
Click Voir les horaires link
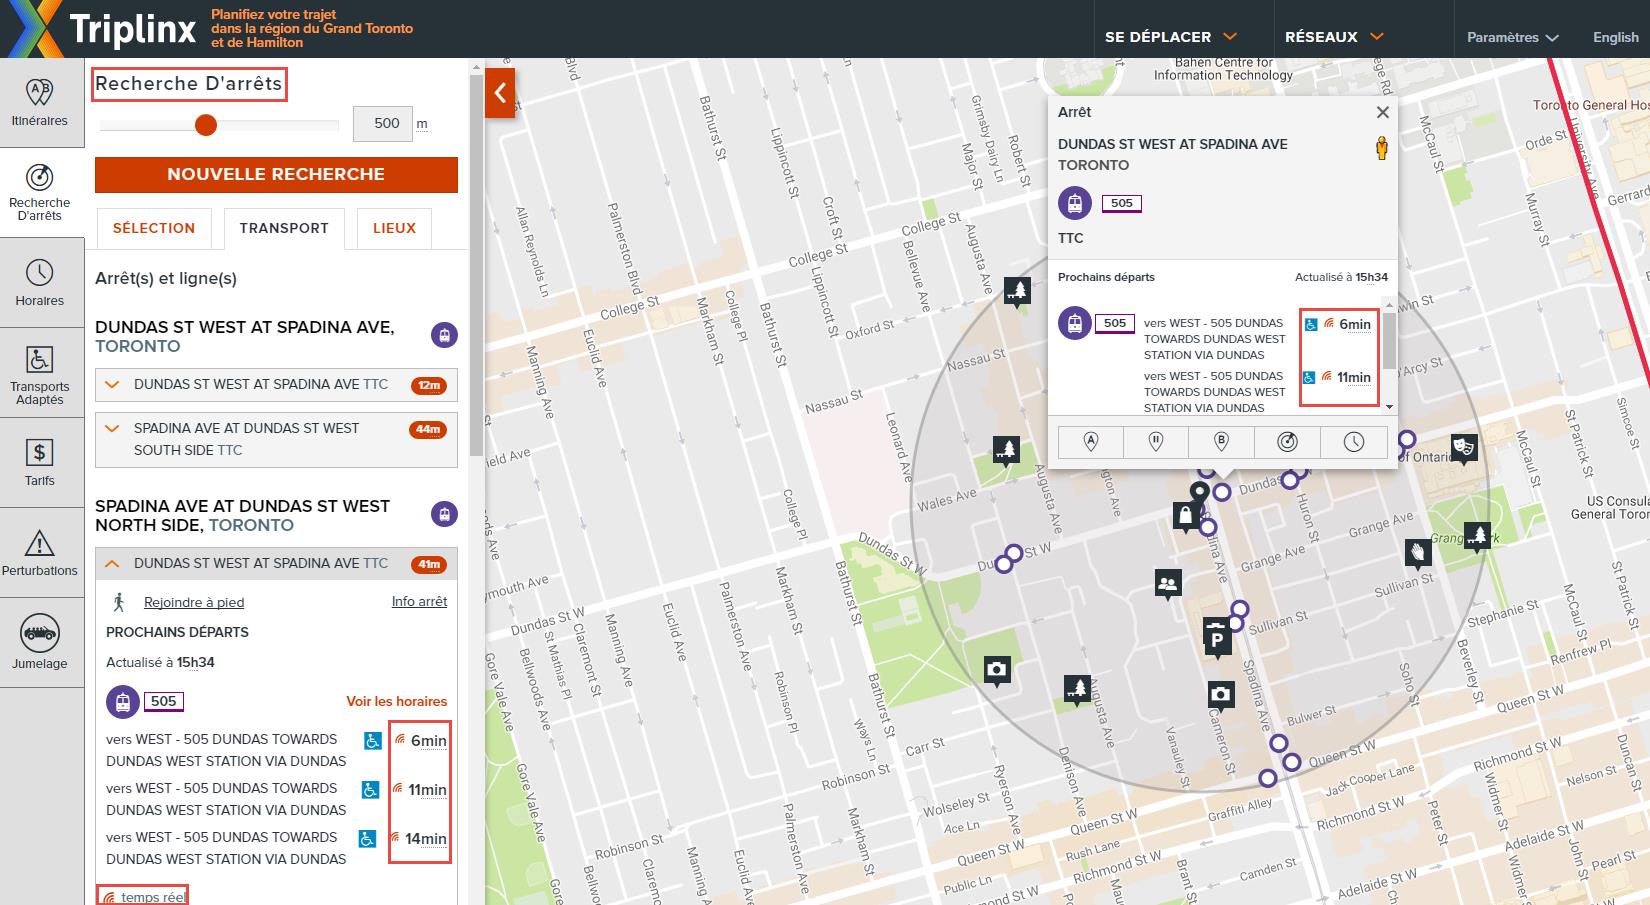pos(396,701)
